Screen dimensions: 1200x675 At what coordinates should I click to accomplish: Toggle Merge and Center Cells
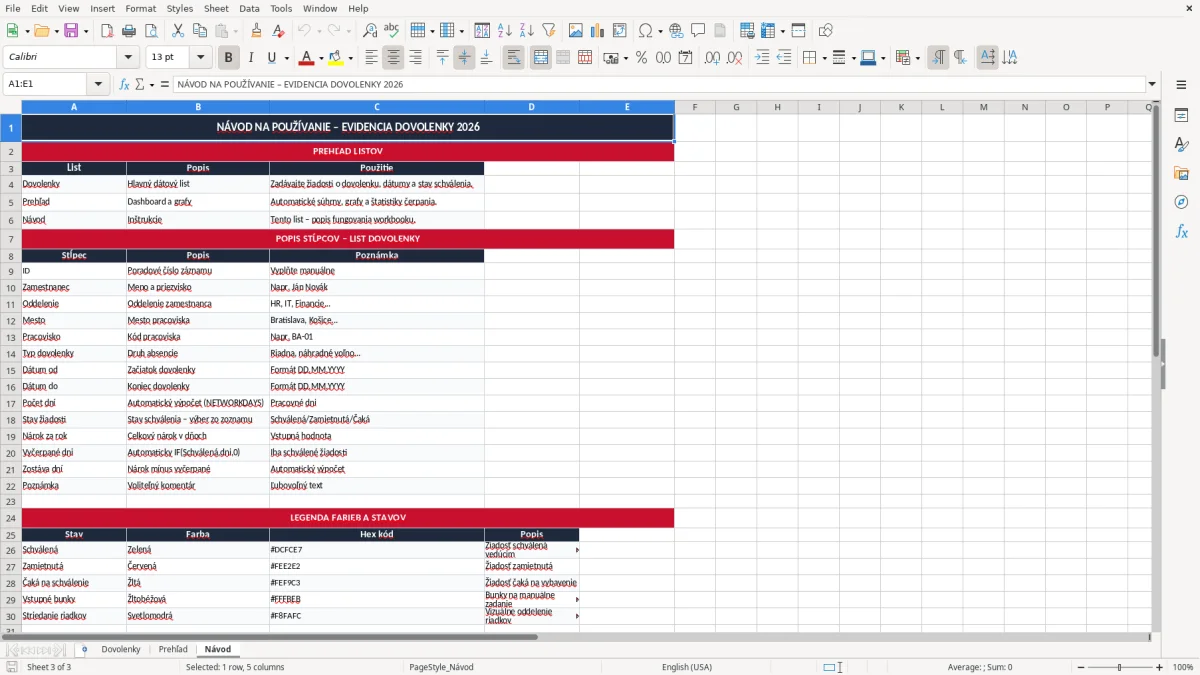(540, 58)
